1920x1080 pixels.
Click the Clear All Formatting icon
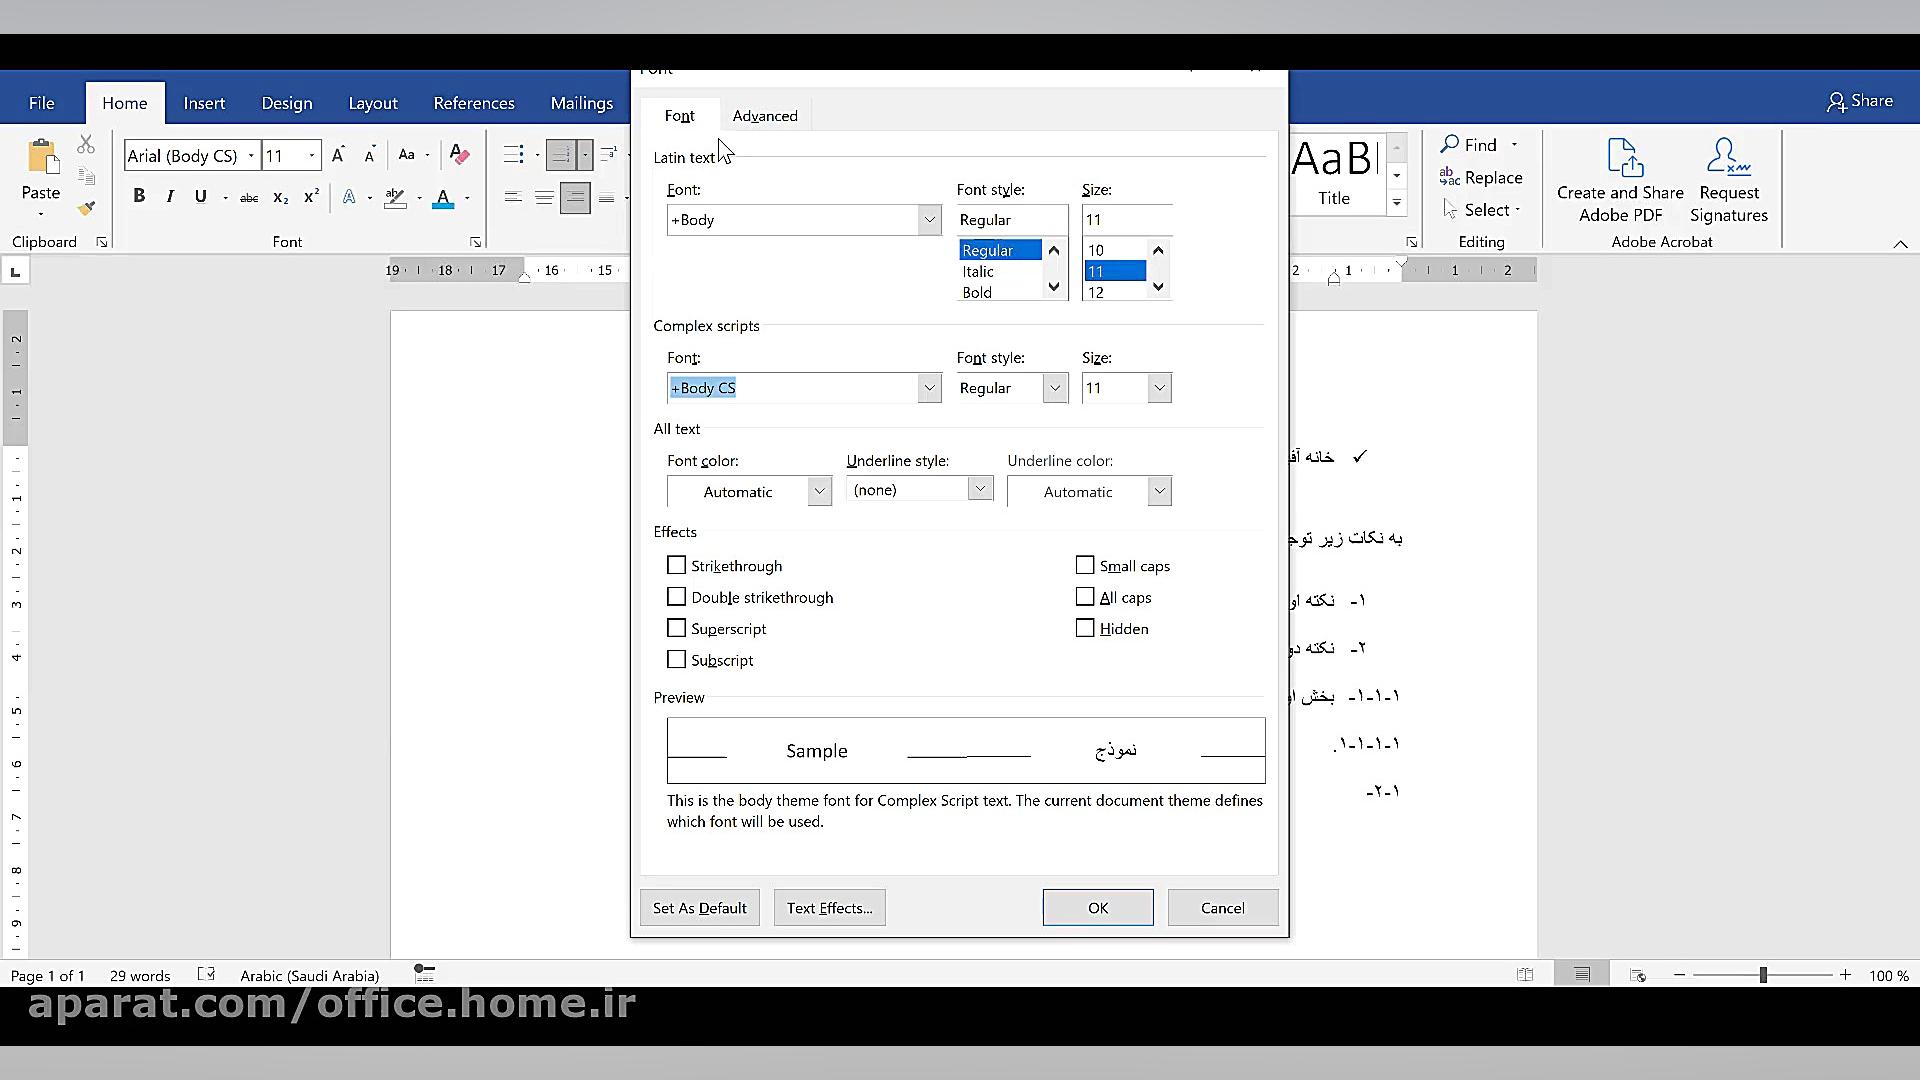pyautogui.click(x=459, y=155)
